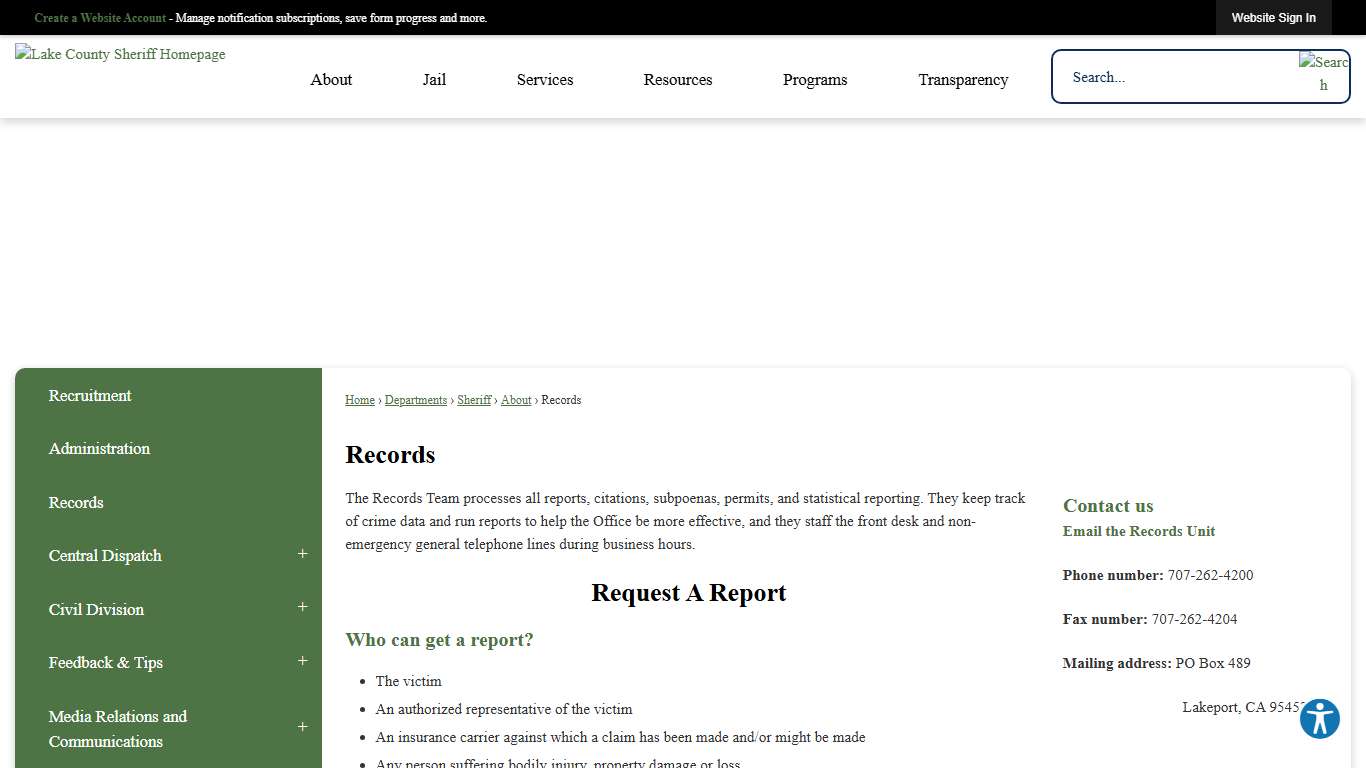Select Recruitment in the sidebar
Screen dimensions: 1366x768
(90, 396)
